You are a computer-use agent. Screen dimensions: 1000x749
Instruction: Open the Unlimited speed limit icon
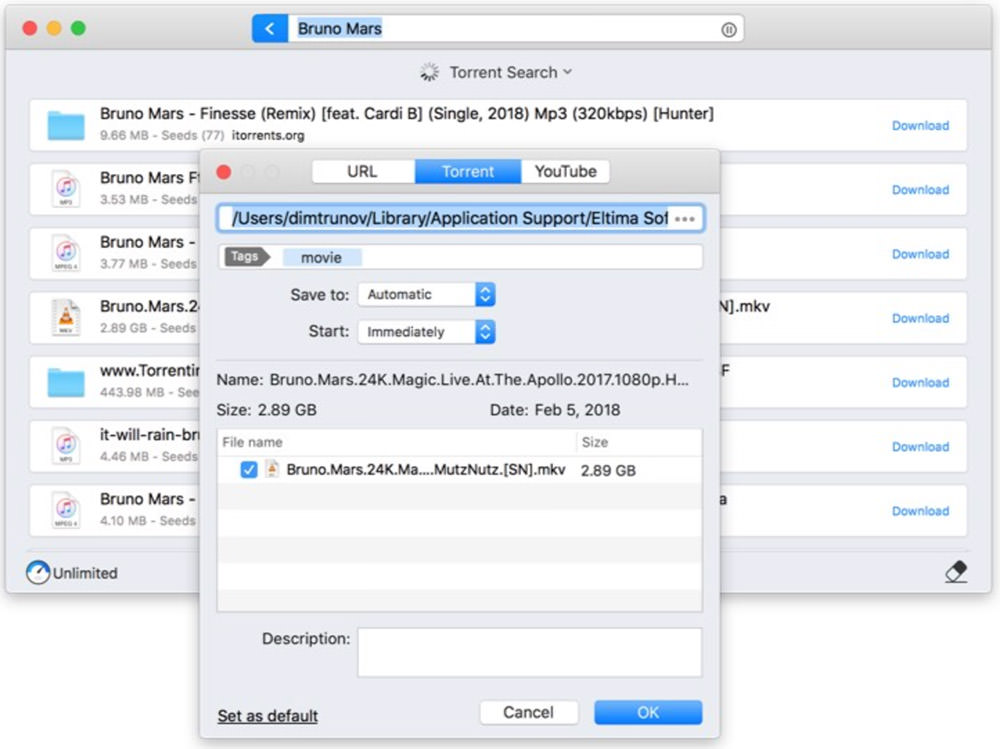(38, 572)
